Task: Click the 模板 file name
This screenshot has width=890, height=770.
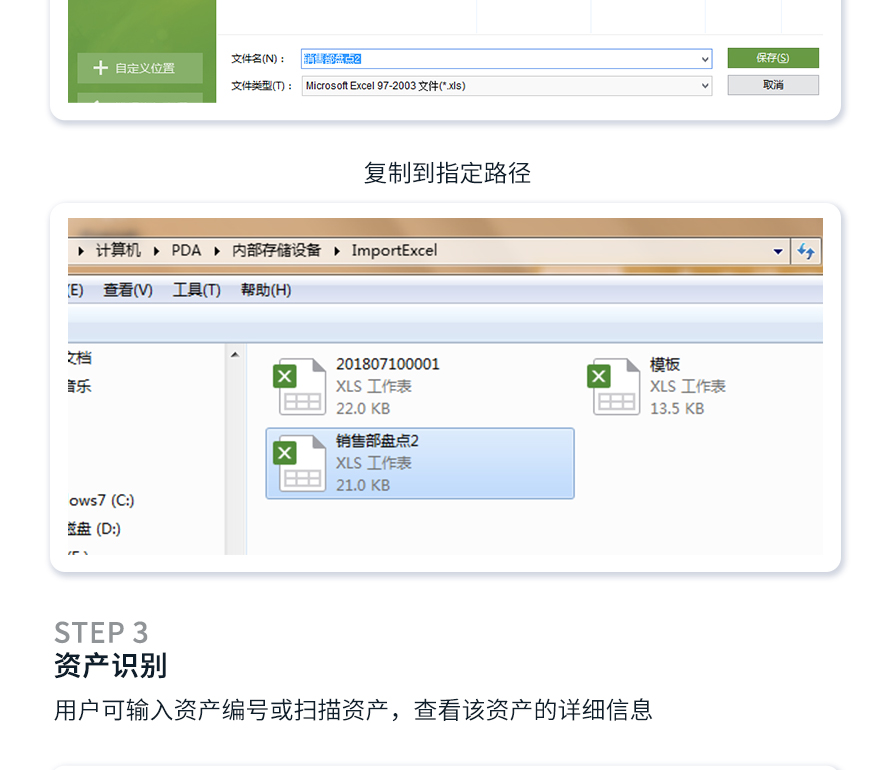Action: [665, 364]
